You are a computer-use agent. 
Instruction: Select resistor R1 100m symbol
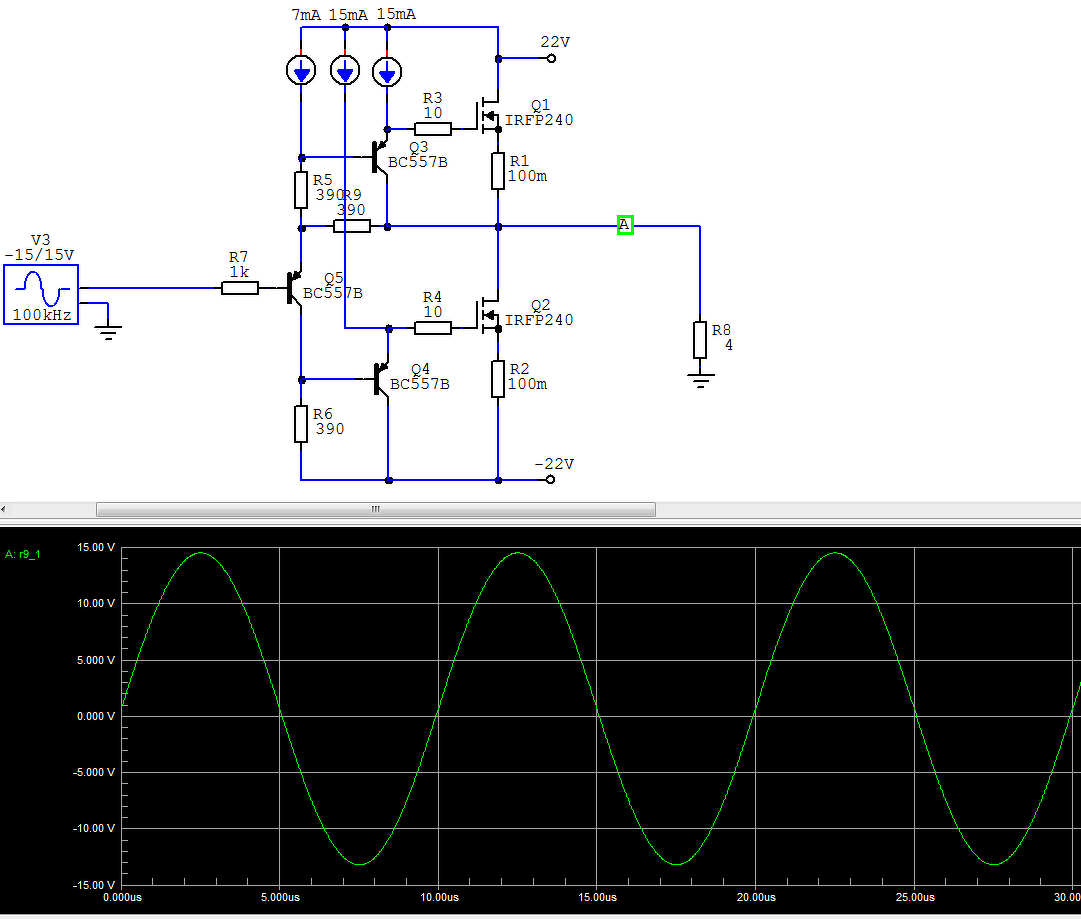[x=498, y=170]
